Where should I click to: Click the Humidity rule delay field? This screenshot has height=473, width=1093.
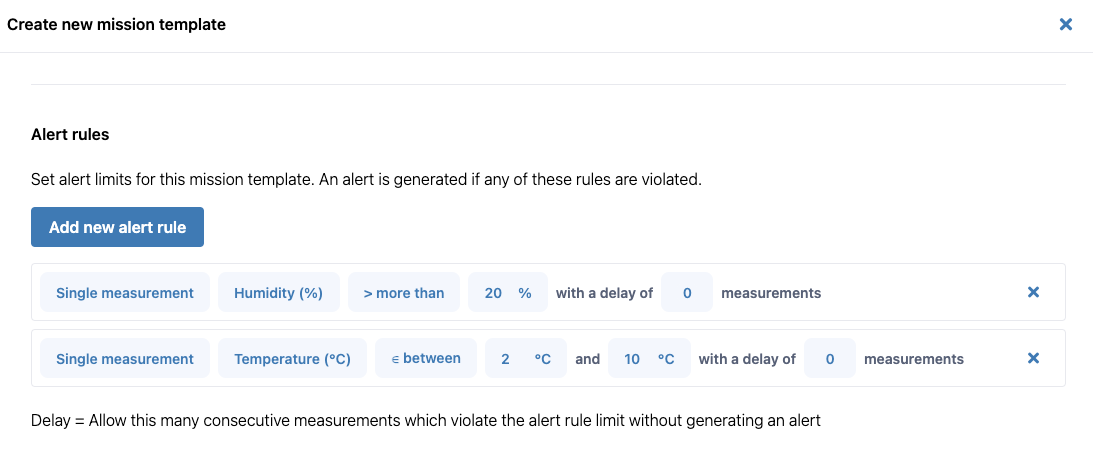(687, 293)
